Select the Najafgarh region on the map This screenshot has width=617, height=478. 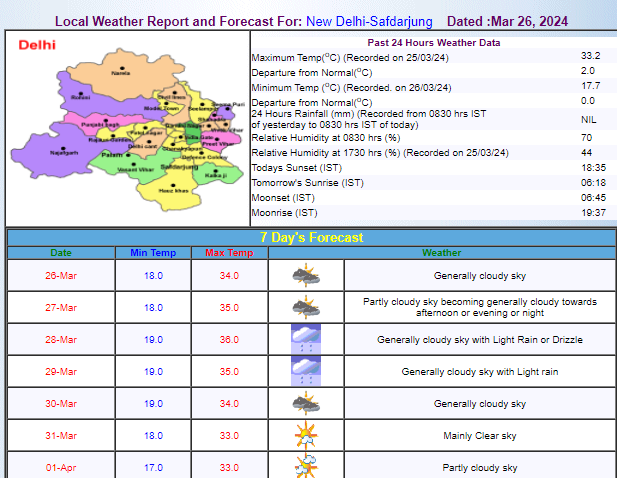pos(64,152)
